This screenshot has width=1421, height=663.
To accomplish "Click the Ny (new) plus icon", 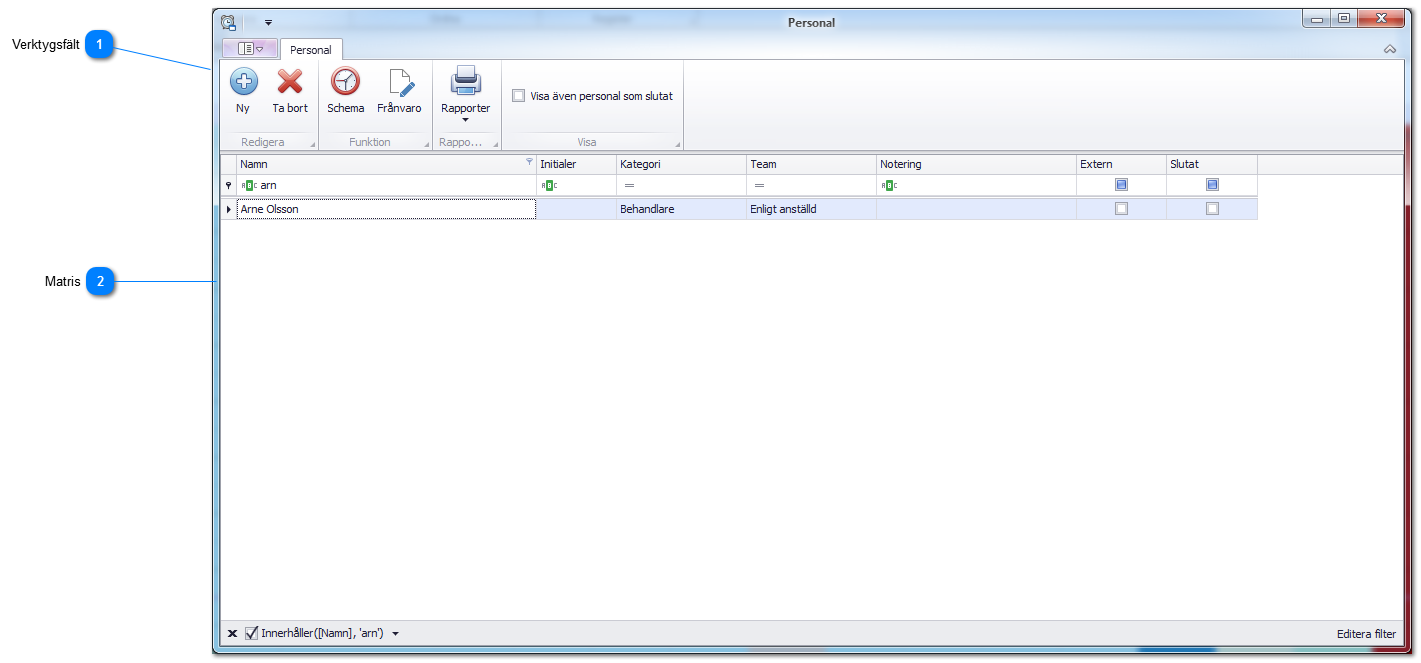I will click(x=243, y=82).
